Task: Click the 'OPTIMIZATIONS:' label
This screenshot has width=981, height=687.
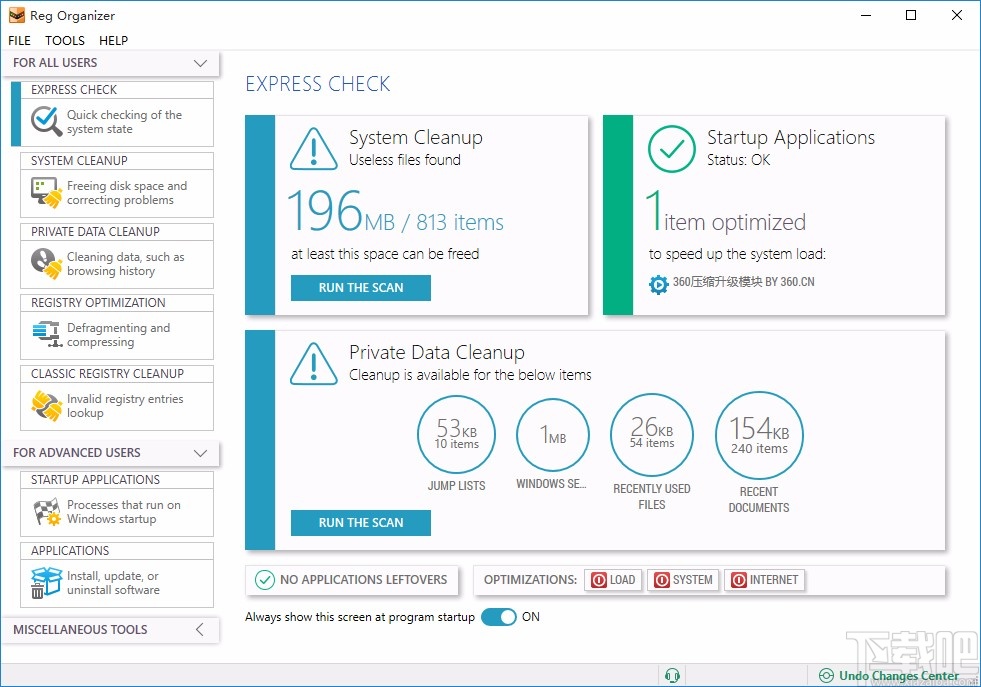Action: 531,580
